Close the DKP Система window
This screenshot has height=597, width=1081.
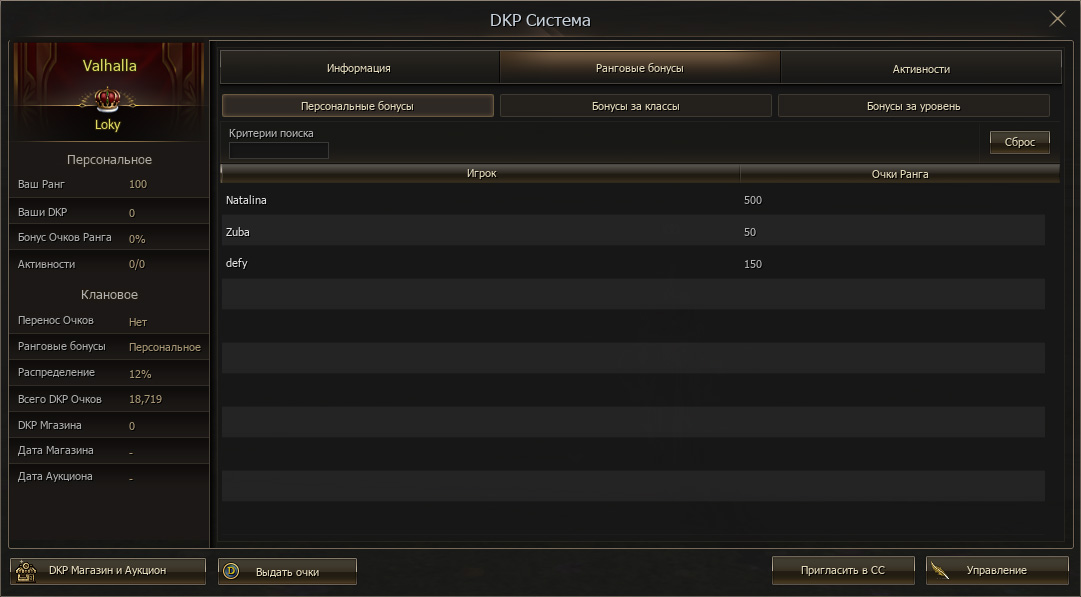[x=1057, y=19]
